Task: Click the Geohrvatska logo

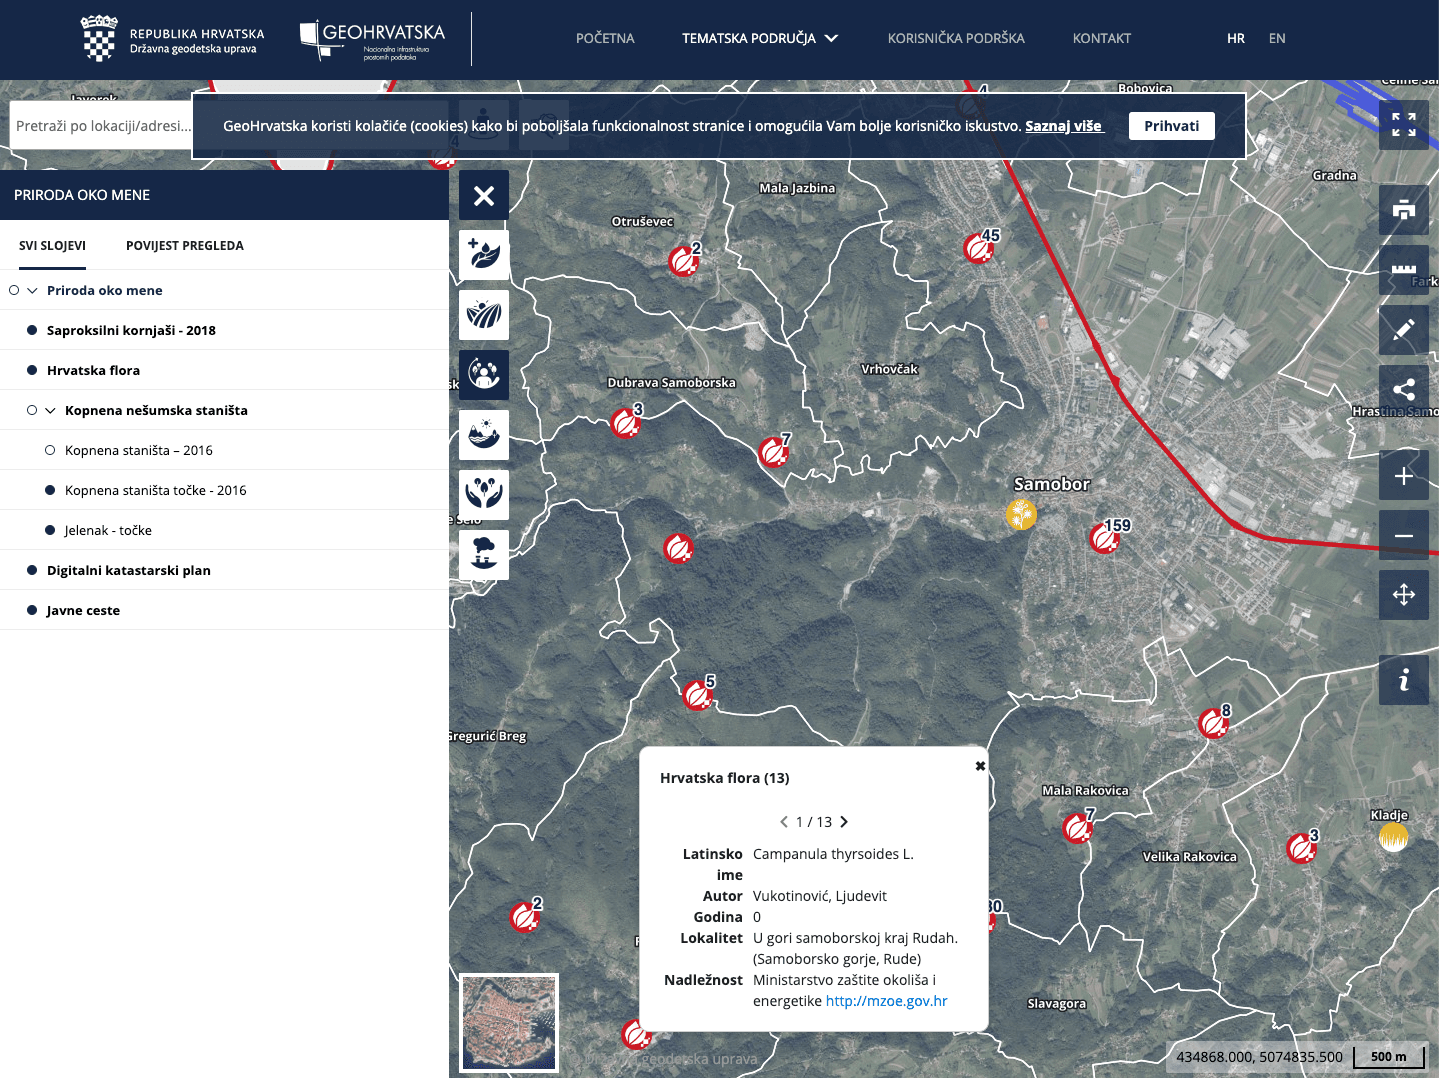Action: 373,40
